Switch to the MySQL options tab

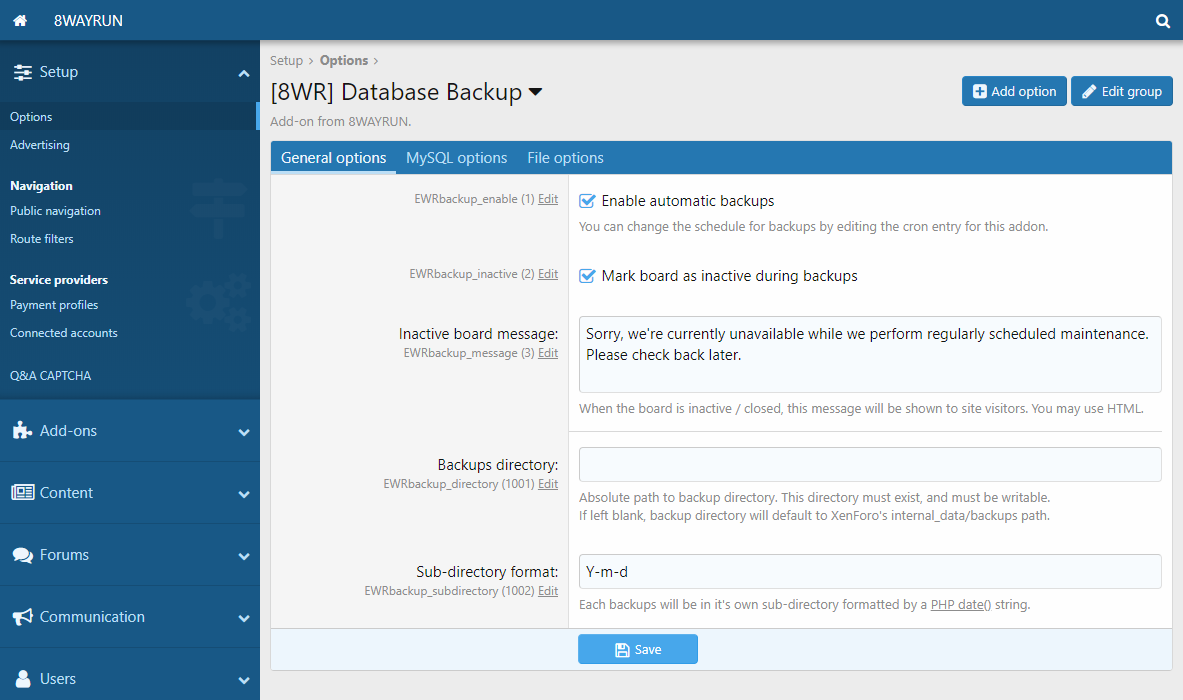(x=456, y=158)
